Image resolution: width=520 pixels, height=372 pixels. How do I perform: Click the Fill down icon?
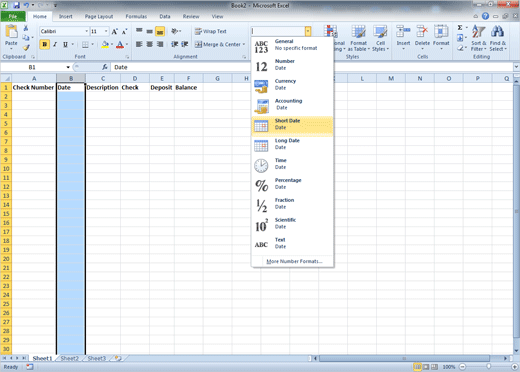(x=460, y=38)
